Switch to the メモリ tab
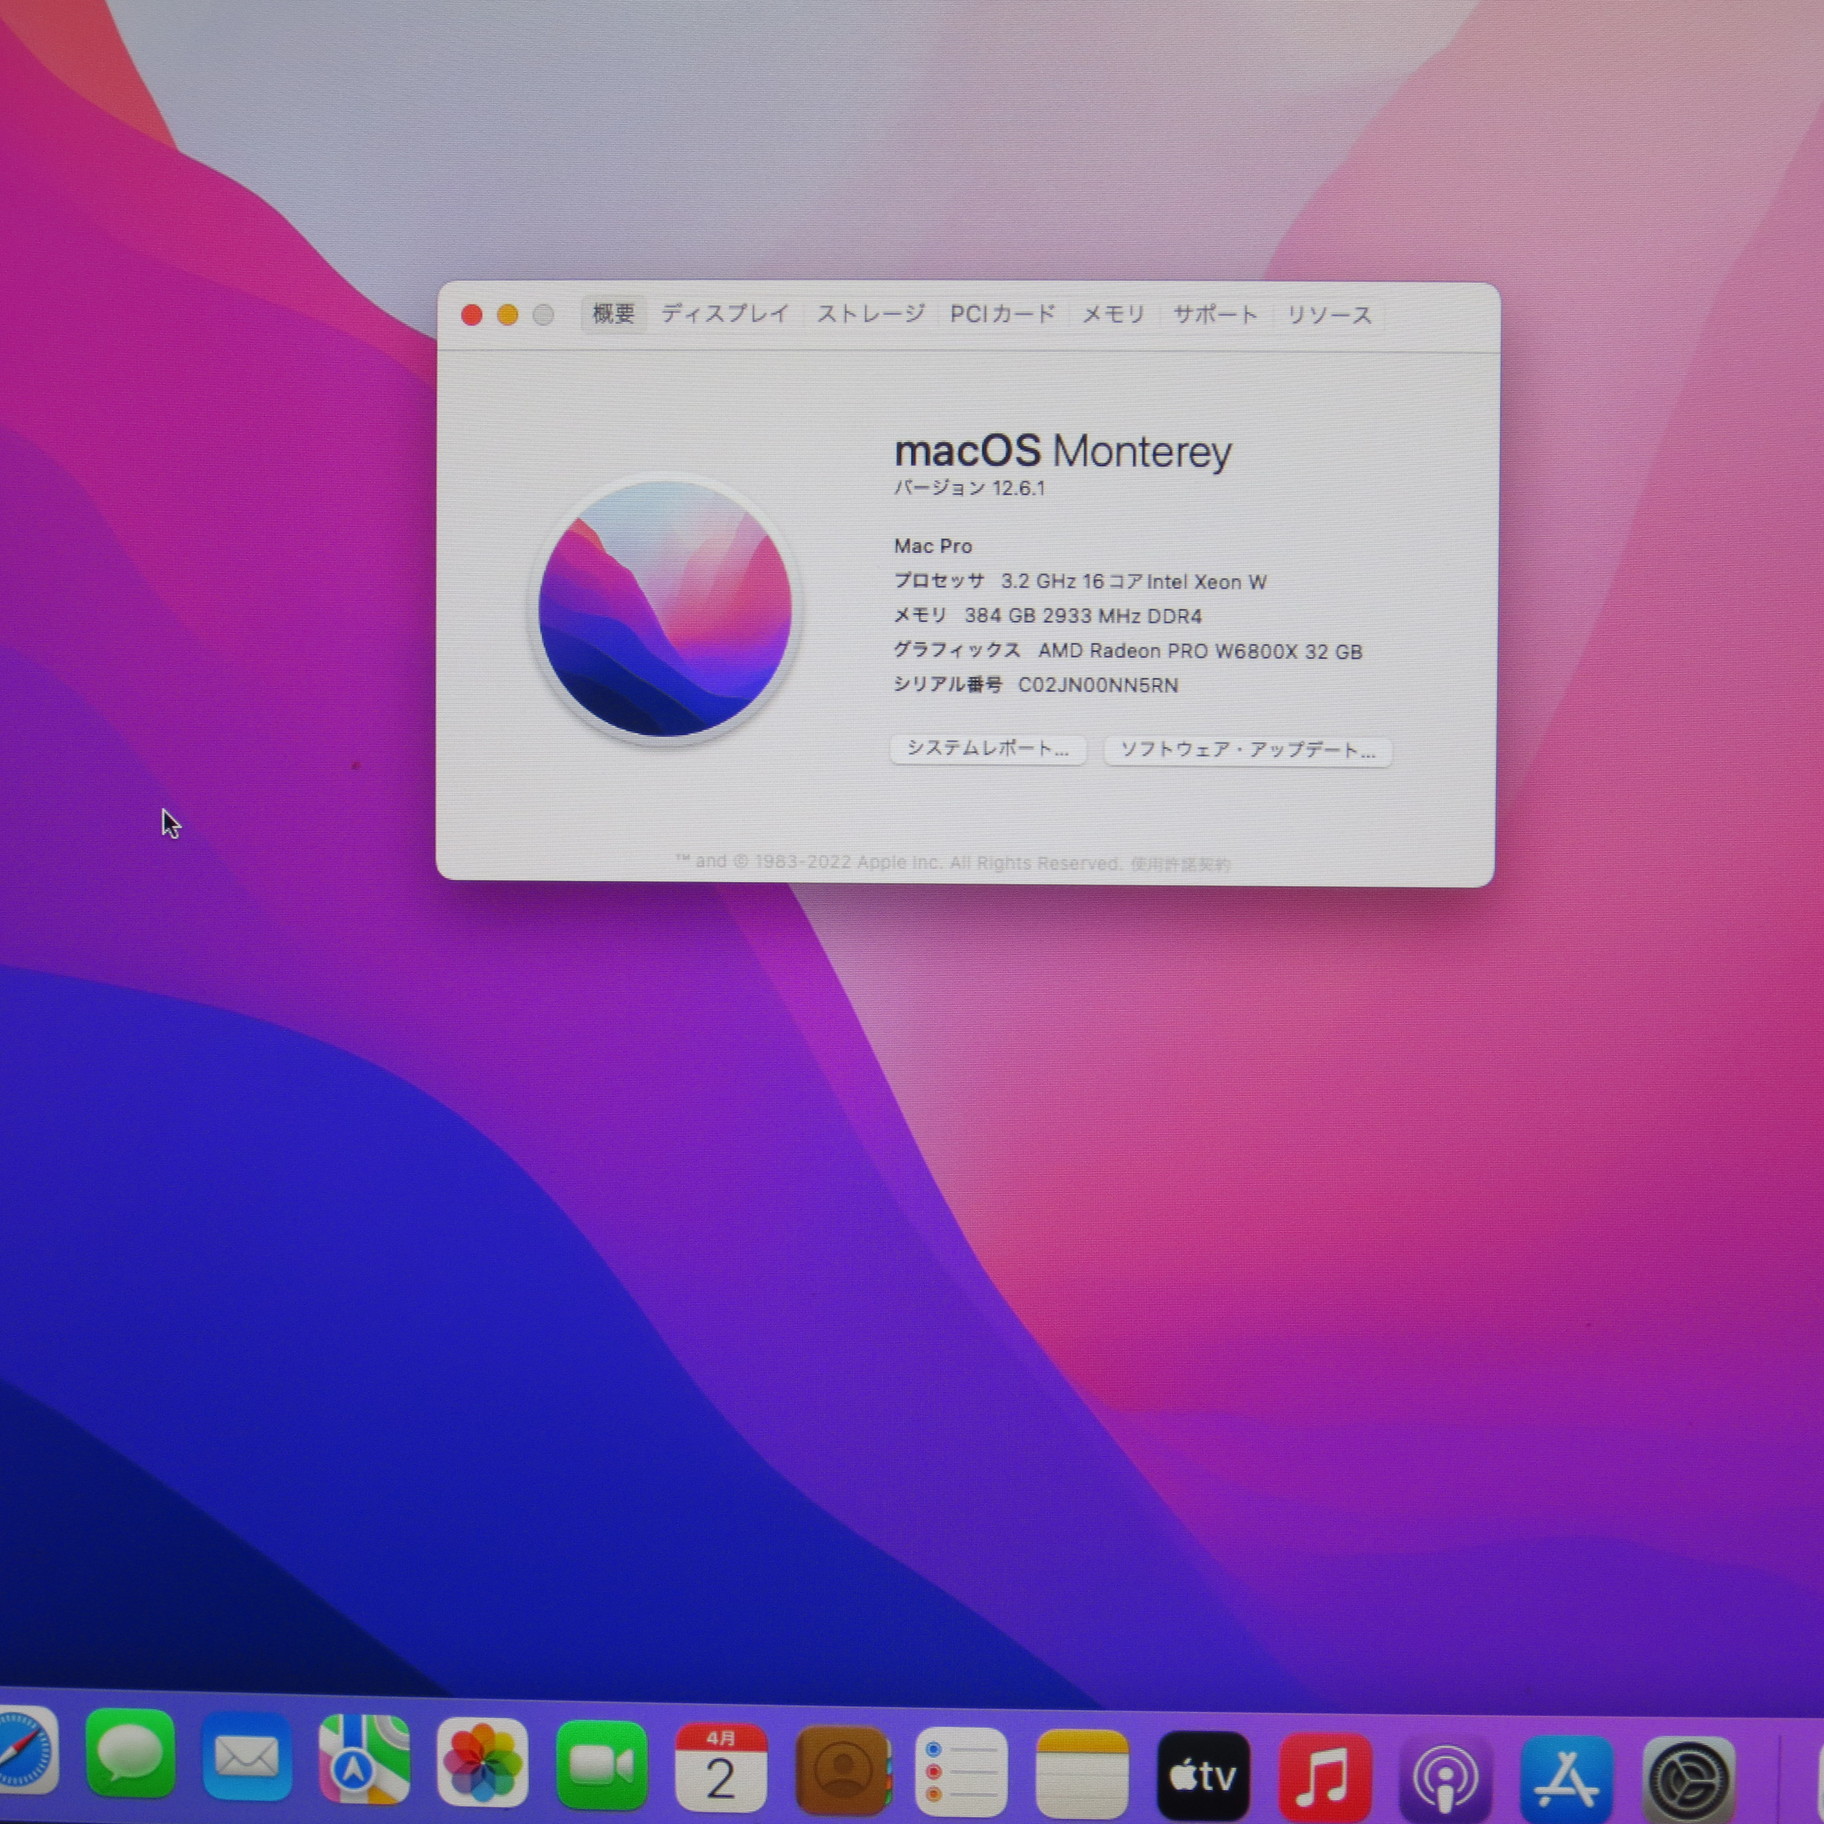 (x=1113, y=315)
